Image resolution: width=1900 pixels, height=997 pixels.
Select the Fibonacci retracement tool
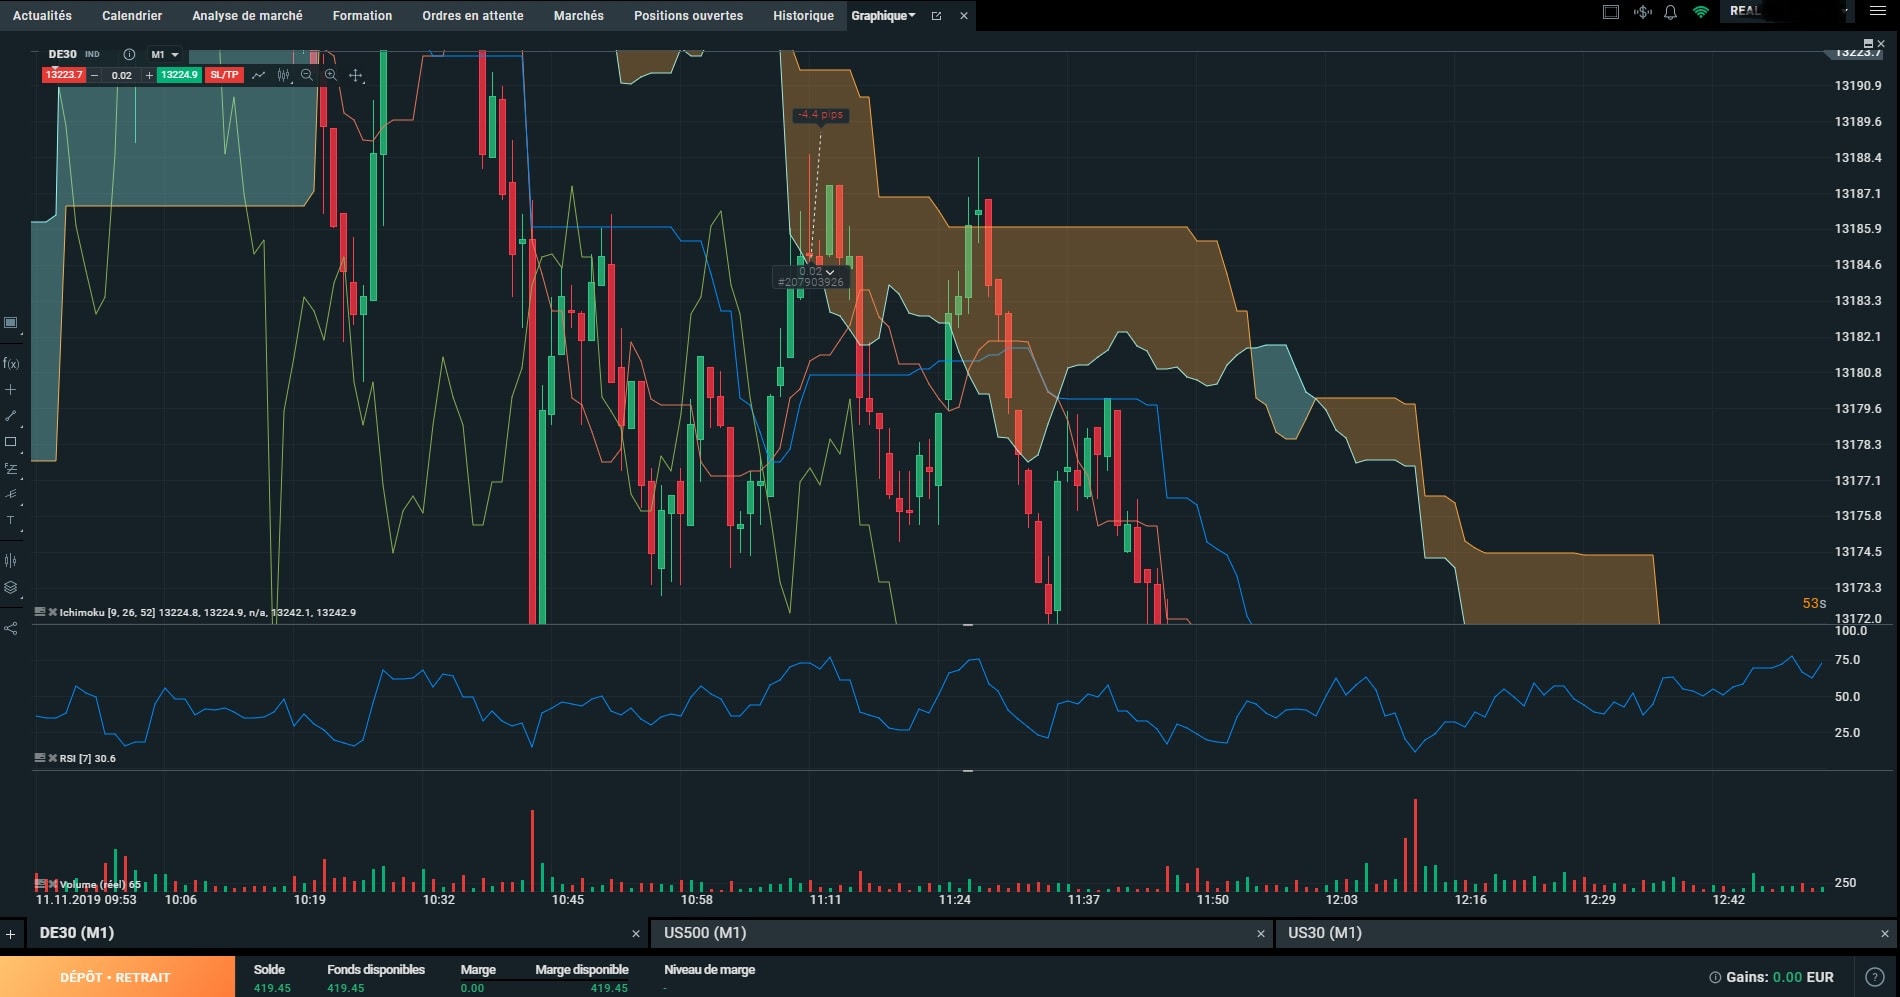[11, 468]
